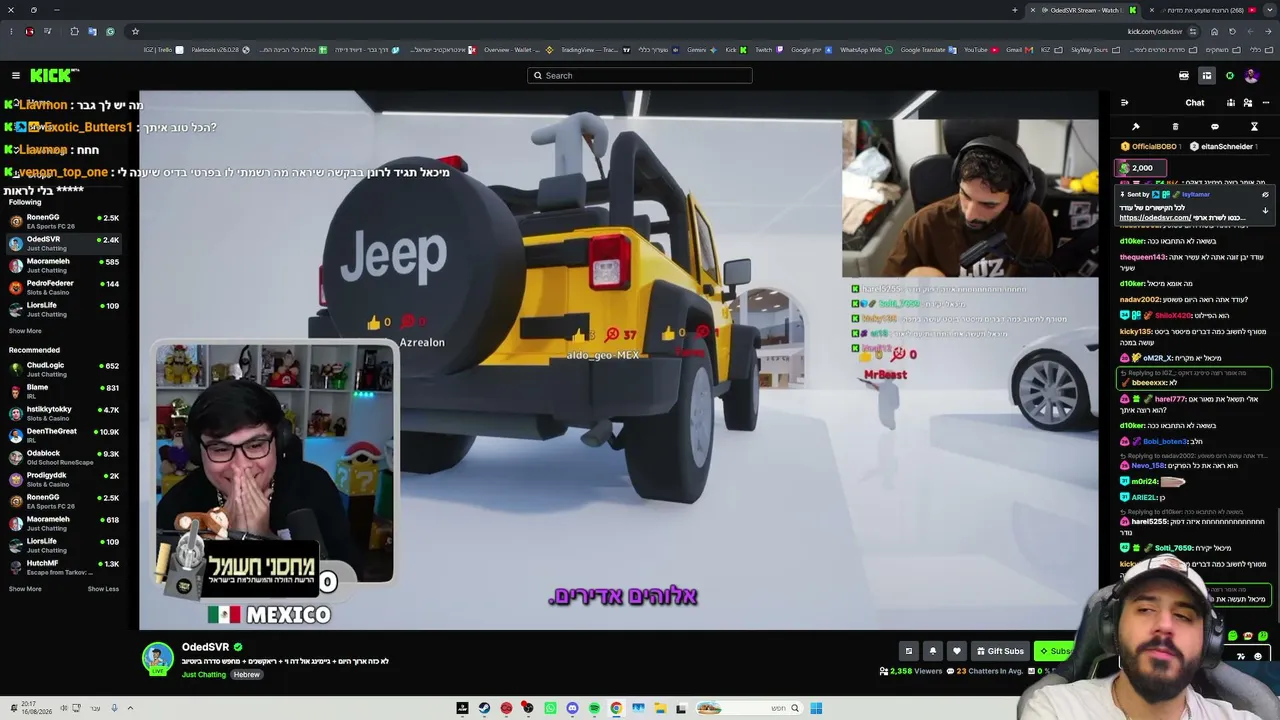Open a new browser tab

click(x=1014, y=10)
